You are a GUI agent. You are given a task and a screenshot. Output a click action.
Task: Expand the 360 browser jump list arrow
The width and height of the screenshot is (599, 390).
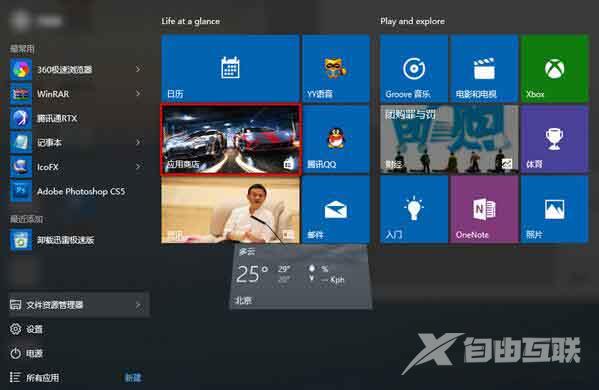(138, 69)
